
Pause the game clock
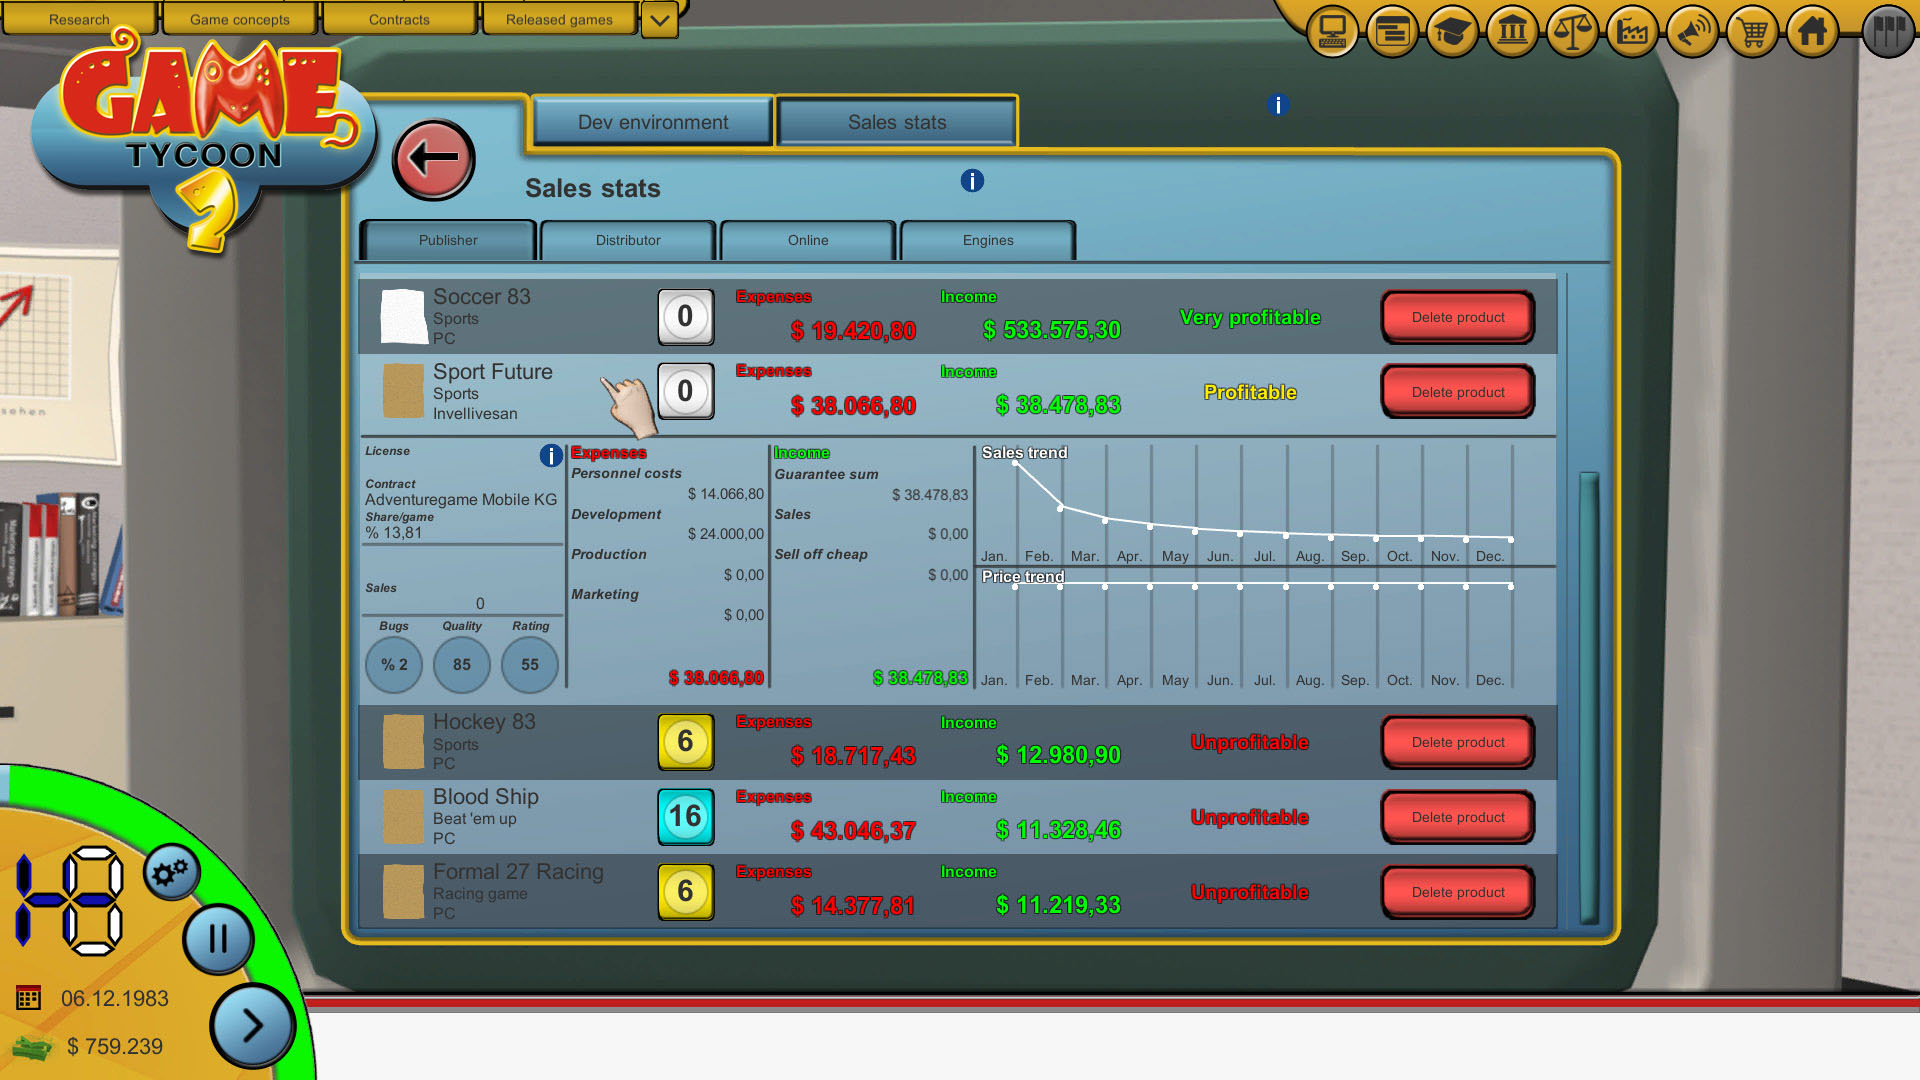click(217, 939)
